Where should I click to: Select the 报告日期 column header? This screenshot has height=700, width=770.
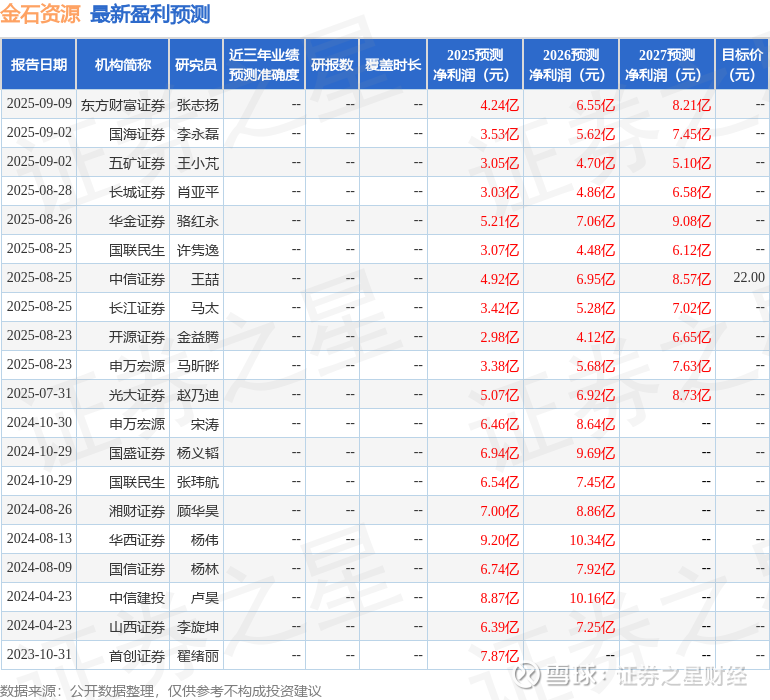click(39, 64)
